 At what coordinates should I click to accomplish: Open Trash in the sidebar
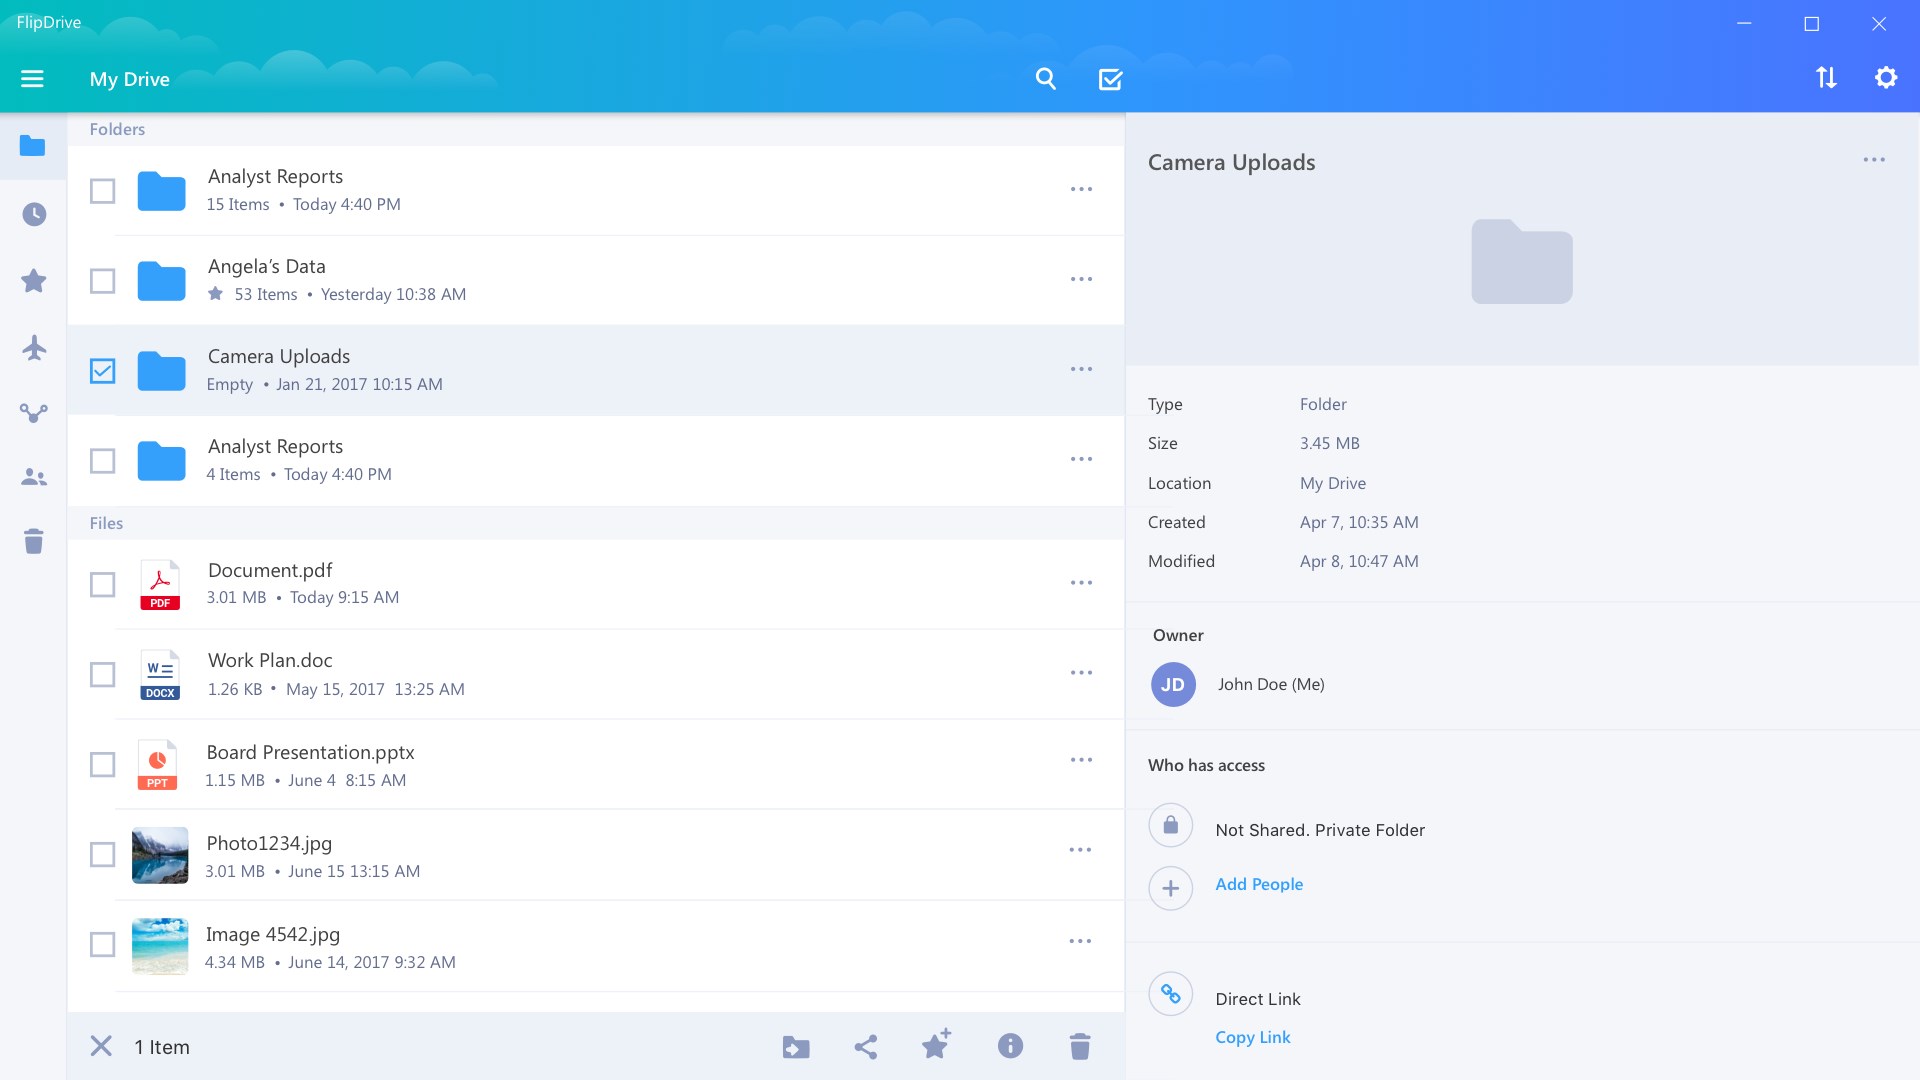coord(34,541)
